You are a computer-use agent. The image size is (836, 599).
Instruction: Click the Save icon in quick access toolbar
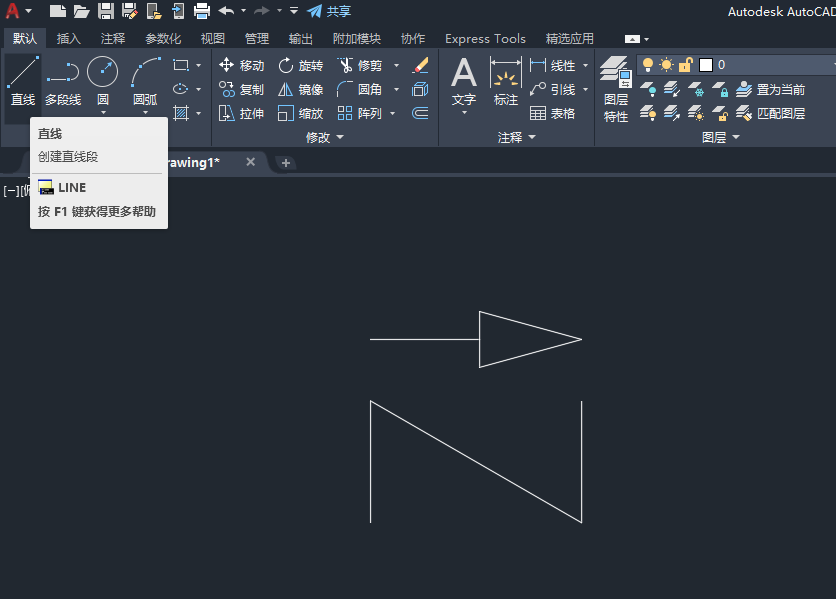point(106,11)
